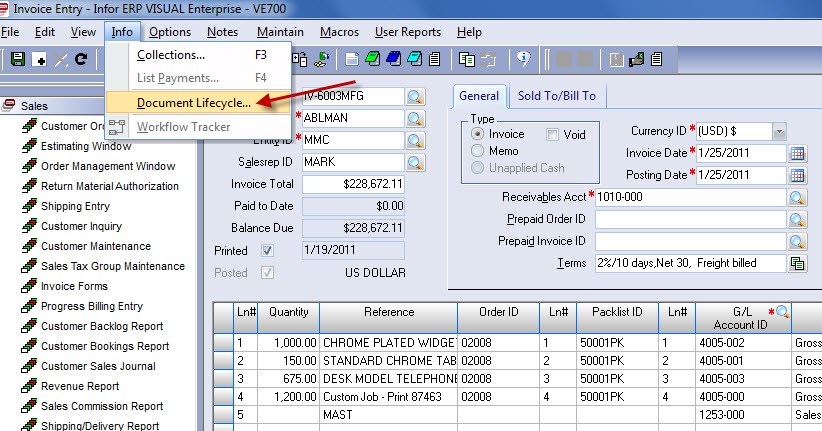Click the Packlist ID column header
The height and width of the screenshot is (431, 822).
point(617,317)
